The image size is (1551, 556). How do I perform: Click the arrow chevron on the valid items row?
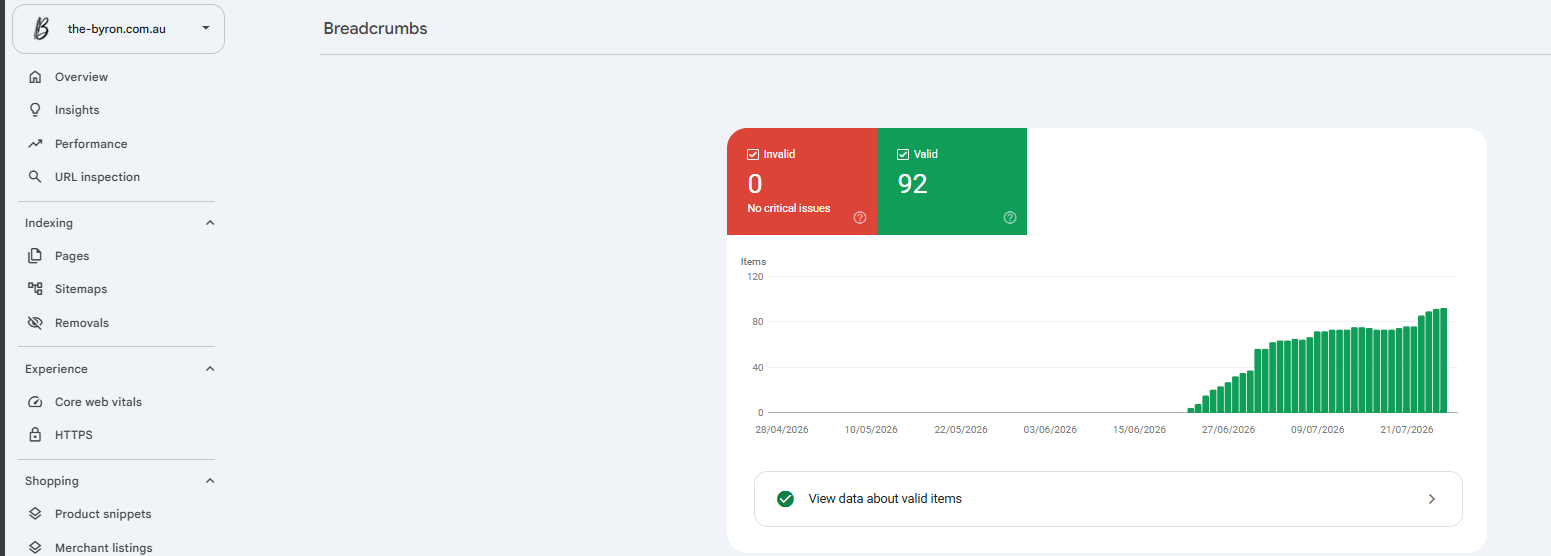1432,499
